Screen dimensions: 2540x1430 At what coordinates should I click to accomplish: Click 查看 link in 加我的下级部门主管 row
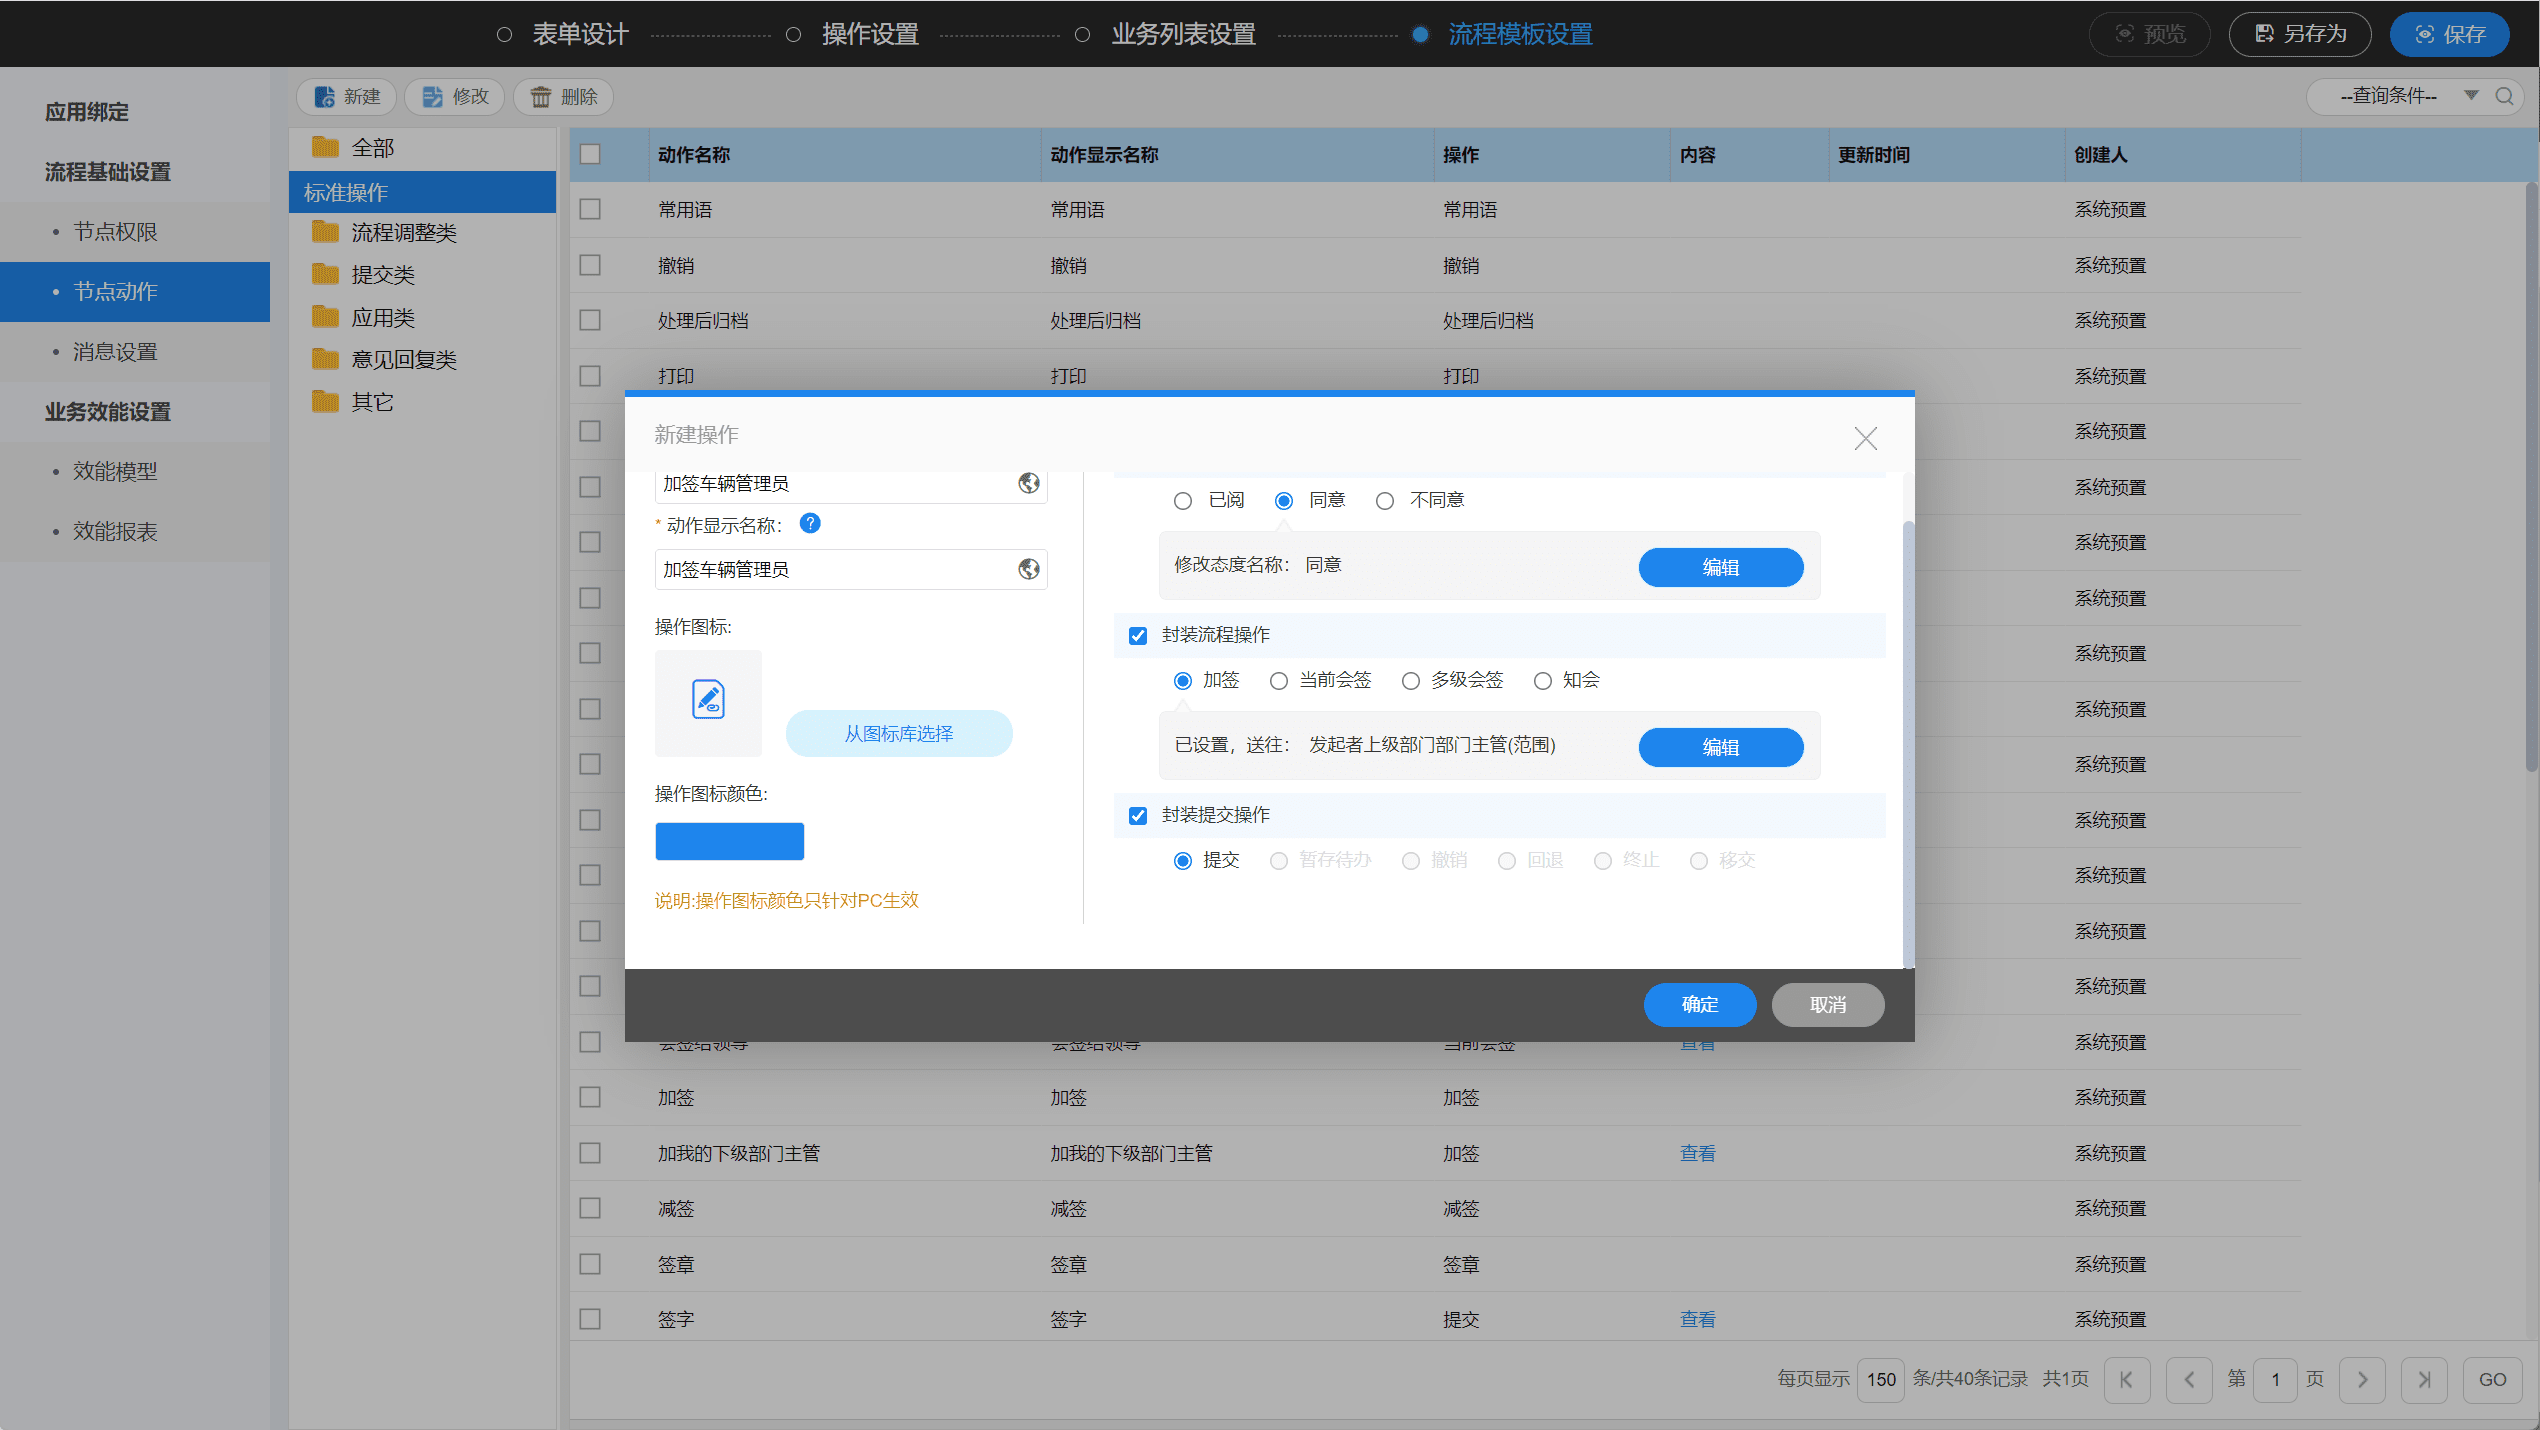[x=1698, y=1153]
